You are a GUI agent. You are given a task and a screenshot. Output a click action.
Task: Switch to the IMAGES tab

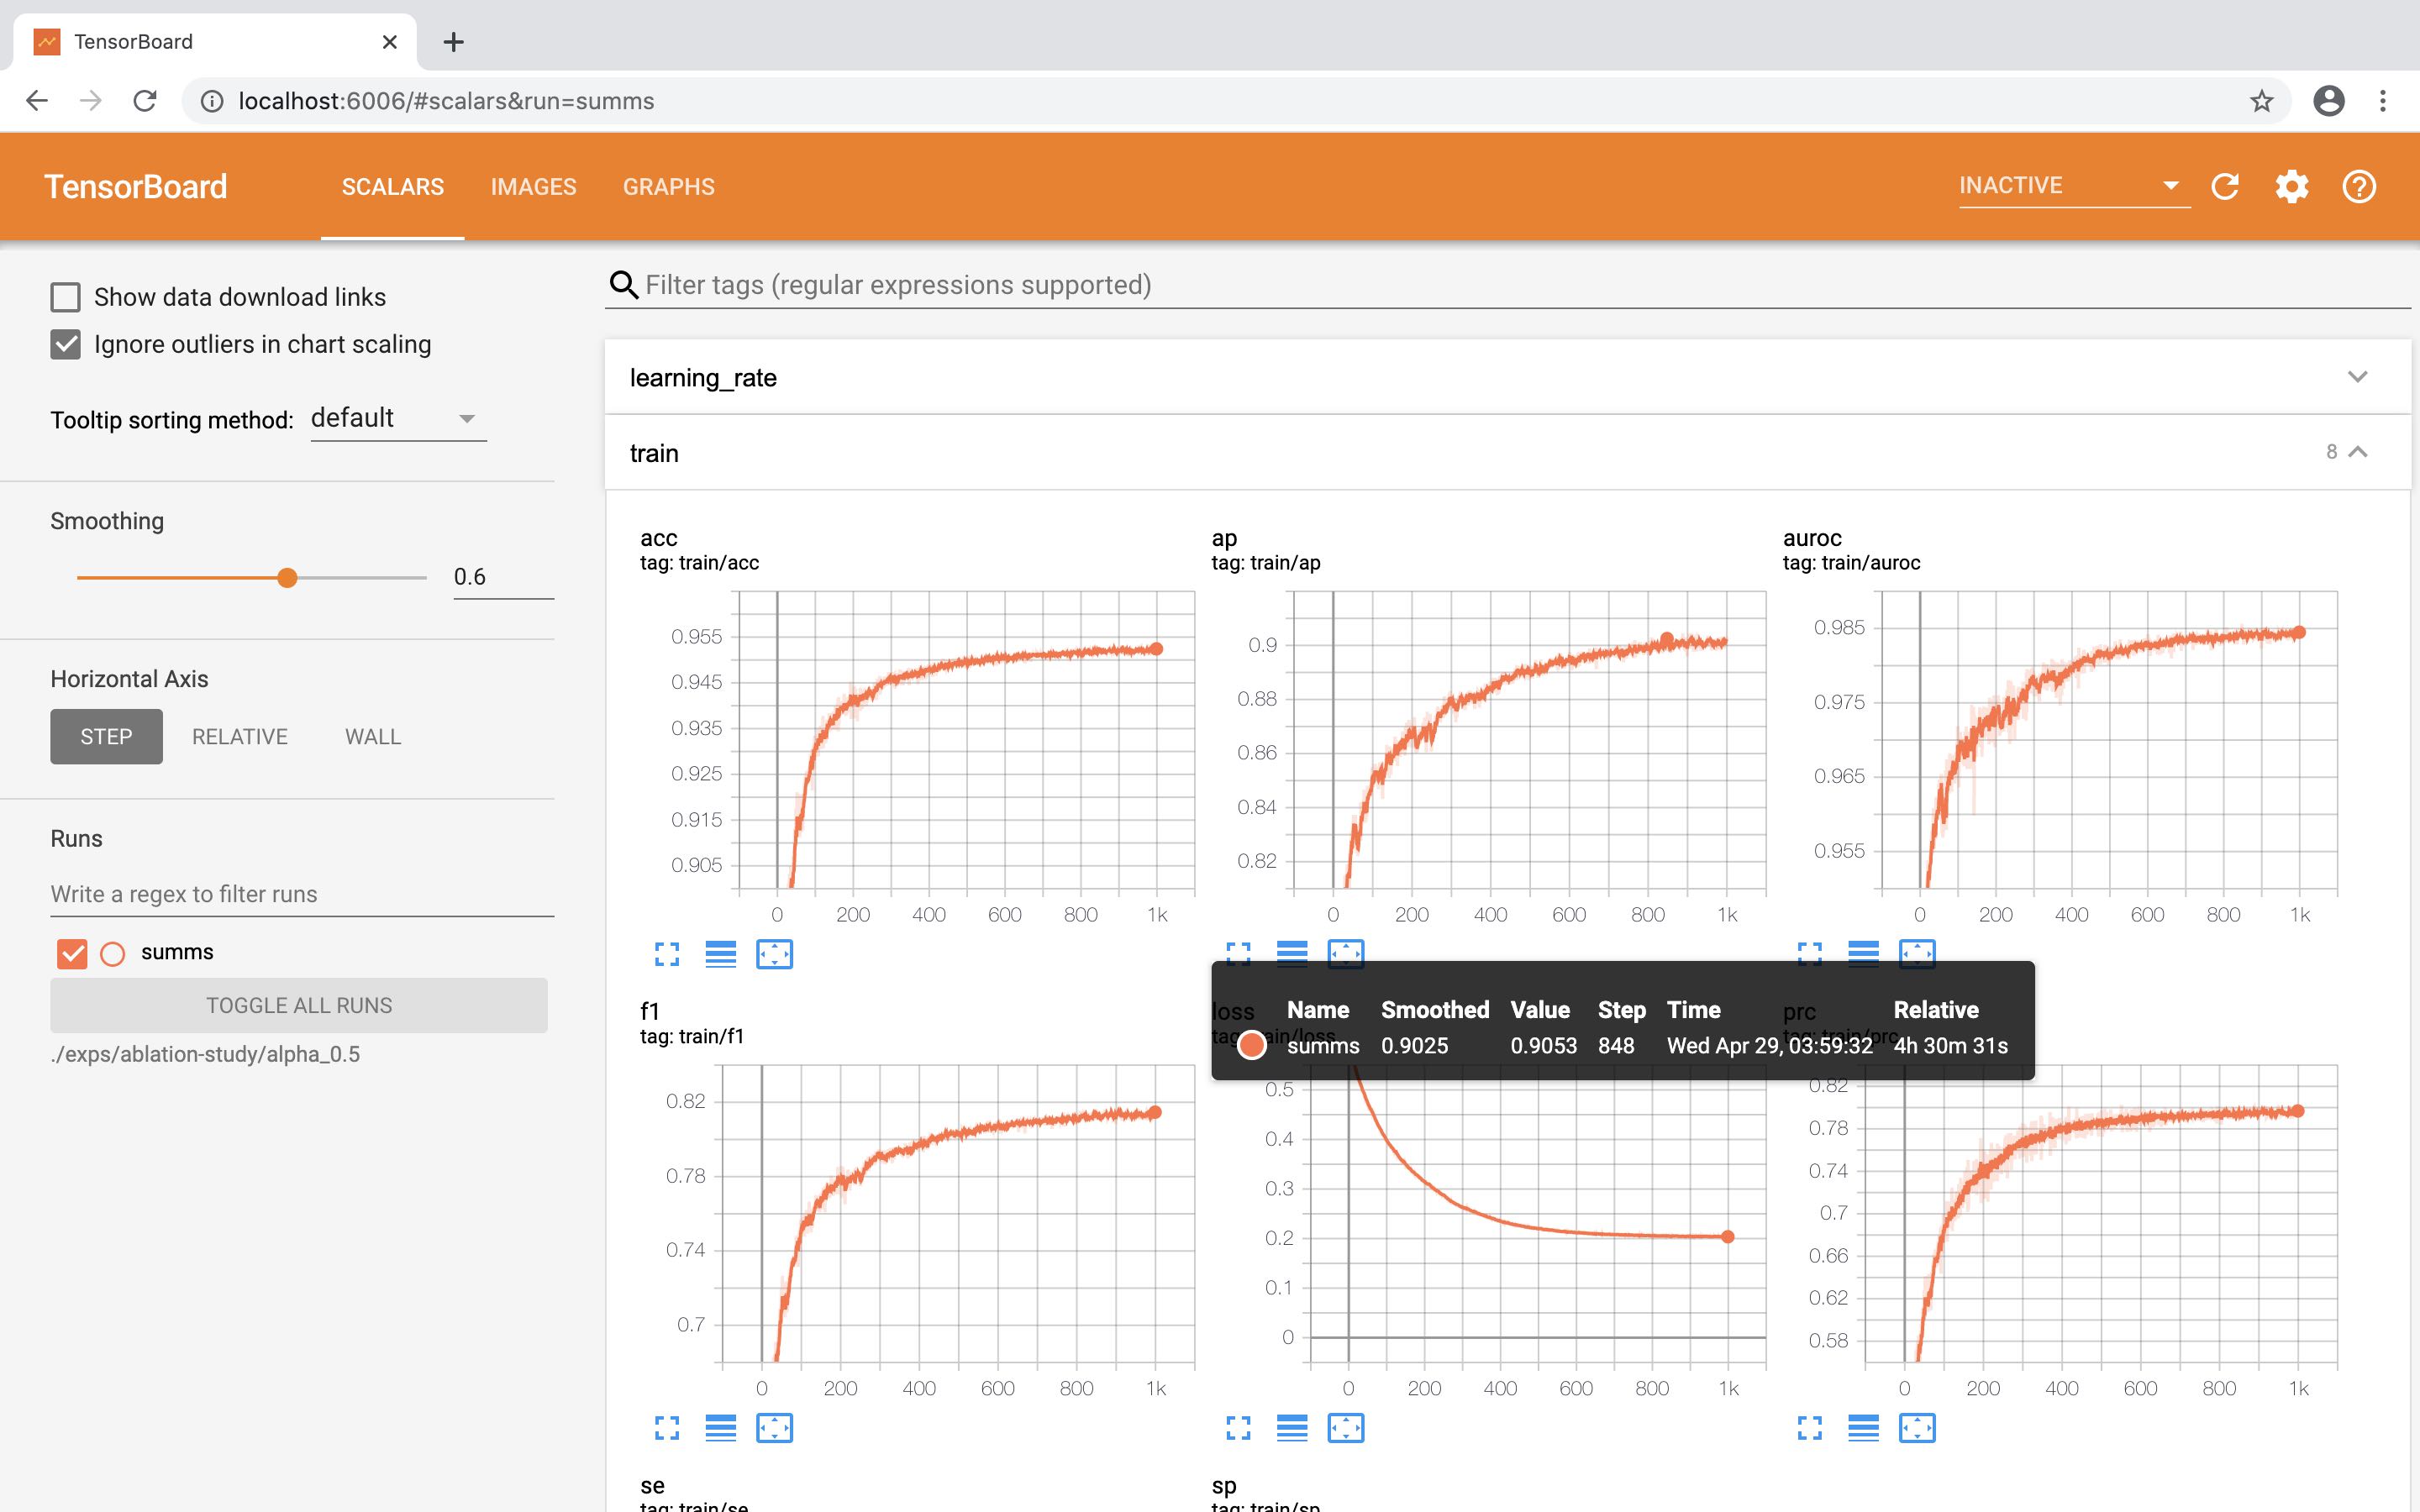click(x=533, y=187)
